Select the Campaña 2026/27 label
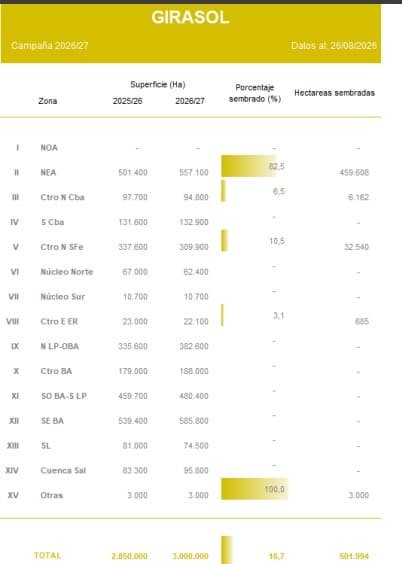 (50, 46)
